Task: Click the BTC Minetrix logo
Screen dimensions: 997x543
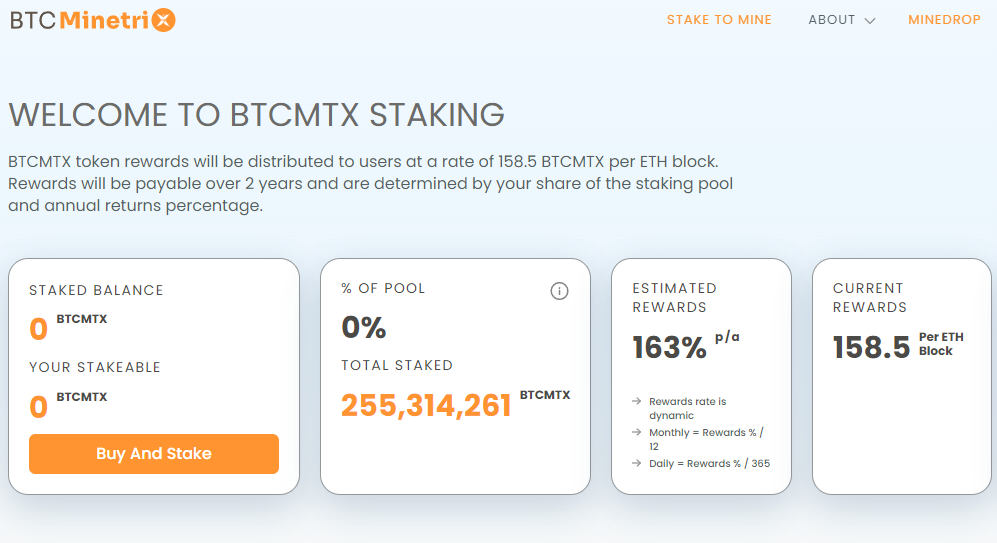Action: point(93,20)
